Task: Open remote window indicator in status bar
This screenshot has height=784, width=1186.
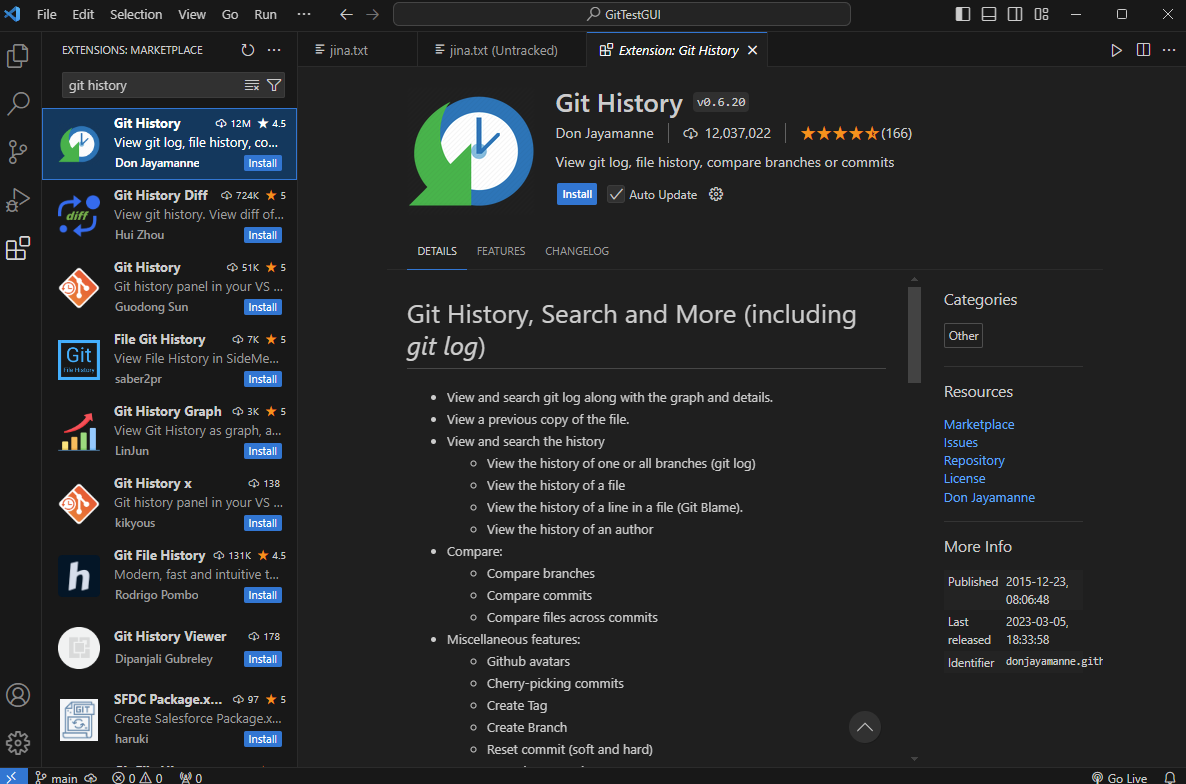Action: pos(12,777)
